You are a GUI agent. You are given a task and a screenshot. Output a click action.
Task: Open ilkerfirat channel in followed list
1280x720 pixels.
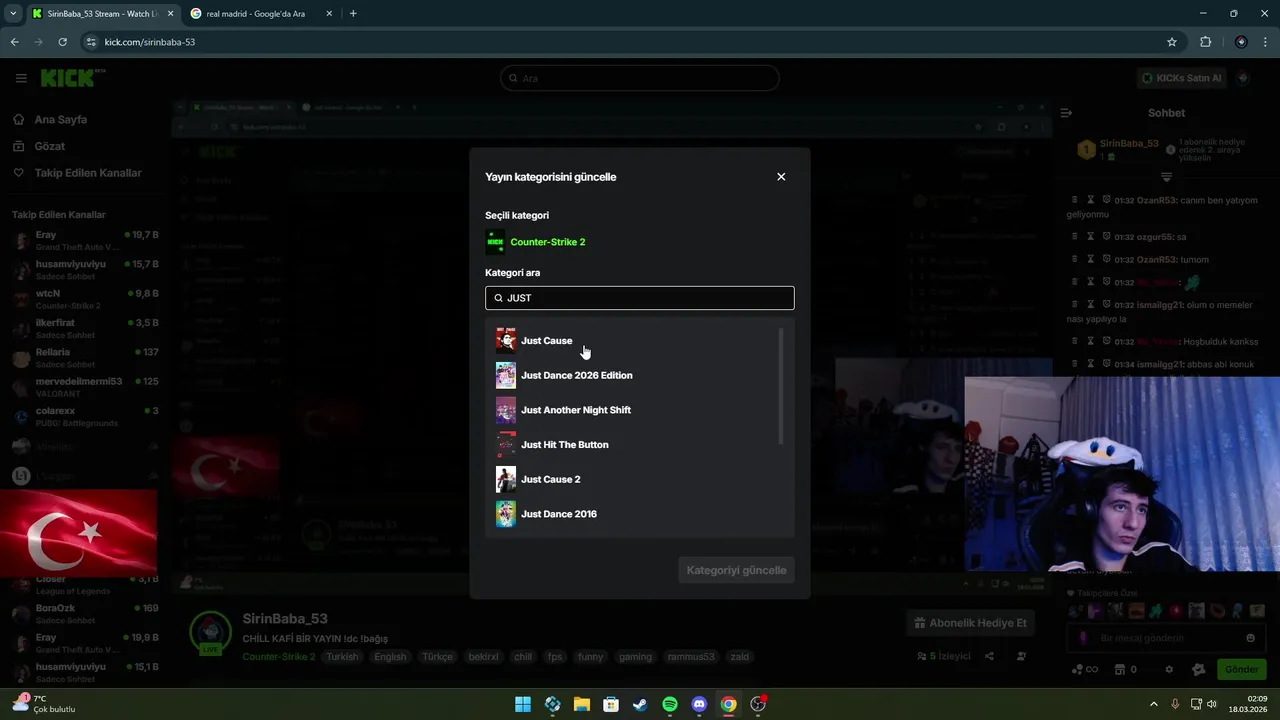tap(85, 329)
